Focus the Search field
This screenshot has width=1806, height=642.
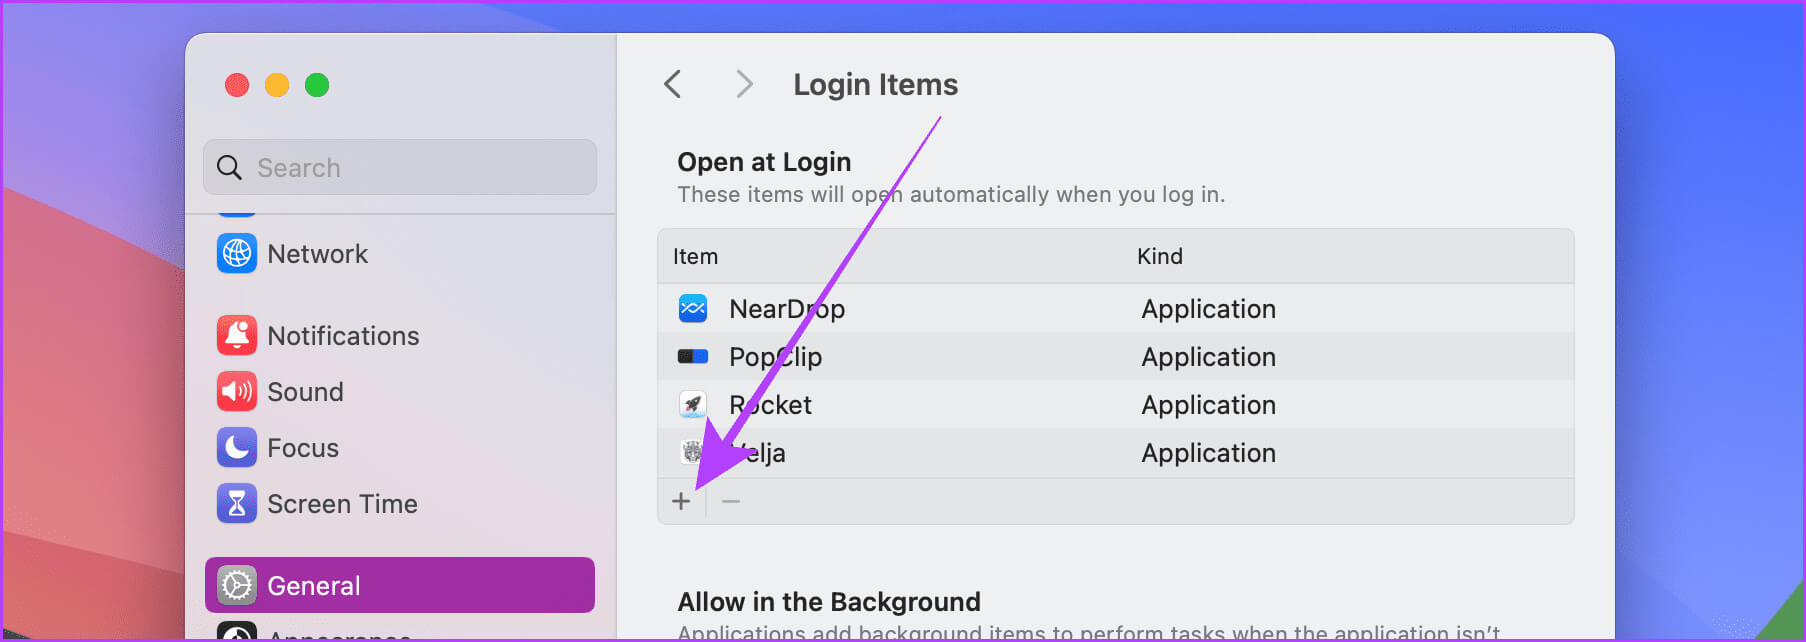[400, 167]
